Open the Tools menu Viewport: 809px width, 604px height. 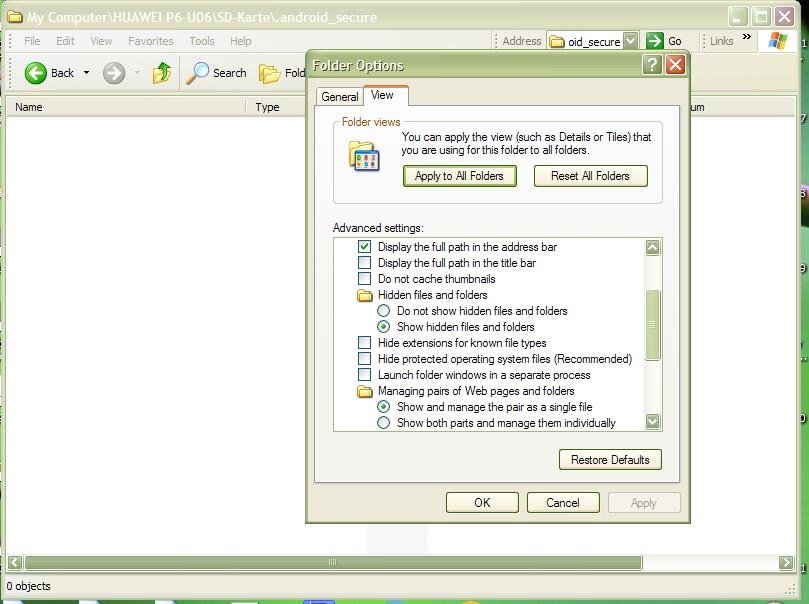point(202,41)
